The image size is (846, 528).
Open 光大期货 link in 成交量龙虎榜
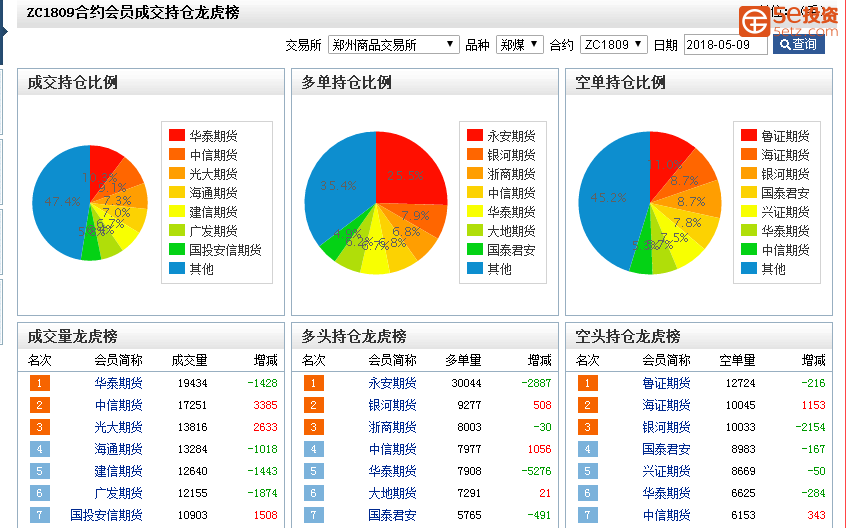[x=118, y=427]
